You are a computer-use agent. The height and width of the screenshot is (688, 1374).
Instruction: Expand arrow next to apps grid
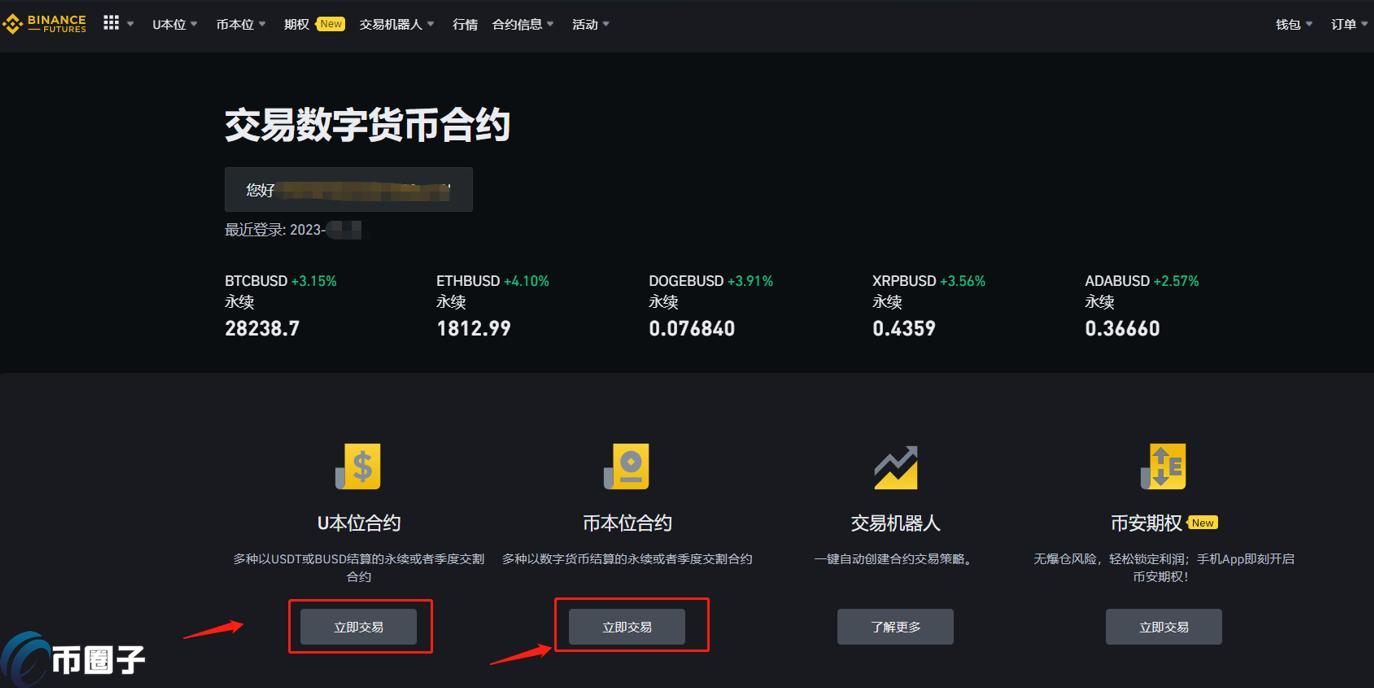click(x=130, y=23)
